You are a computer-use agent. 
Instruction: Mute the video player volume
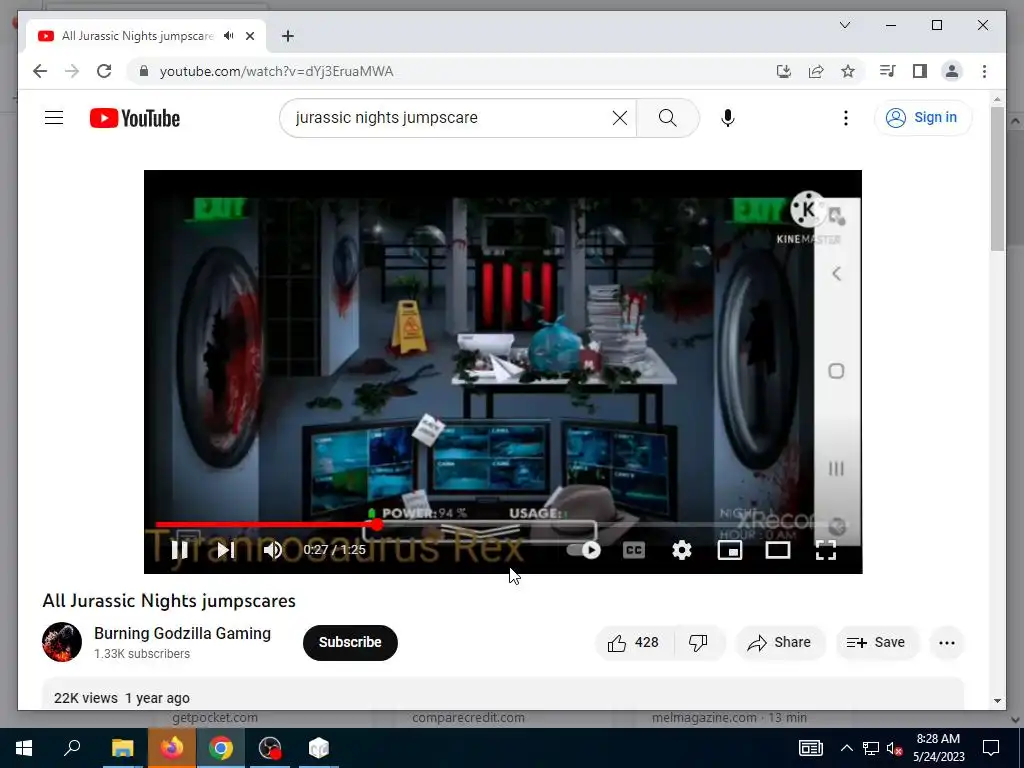coord(273,551)
